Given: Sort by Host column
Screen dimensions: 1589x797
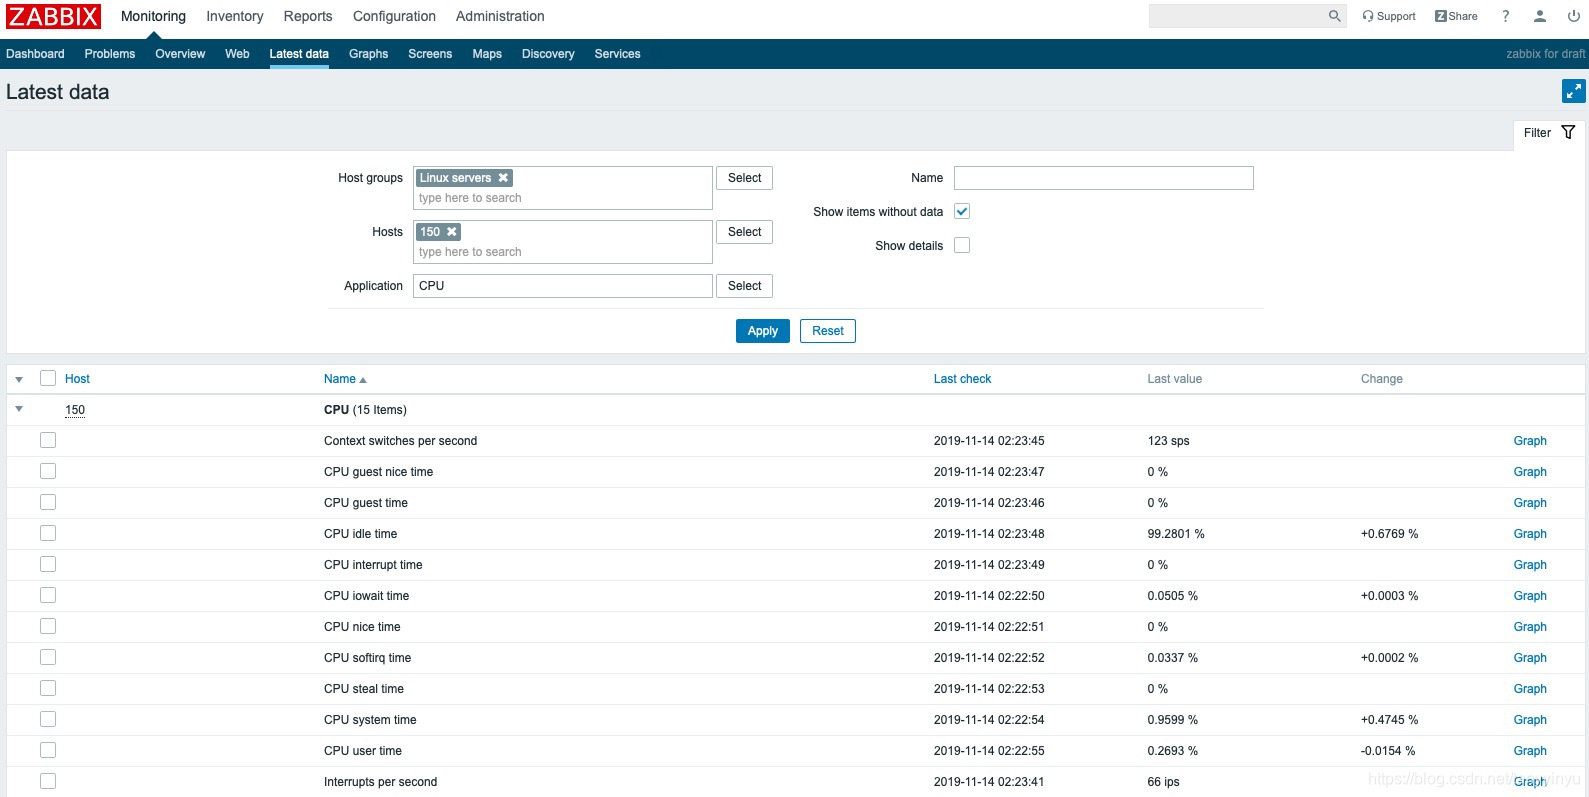Looking at the screenshot, I should coord(77,379).
